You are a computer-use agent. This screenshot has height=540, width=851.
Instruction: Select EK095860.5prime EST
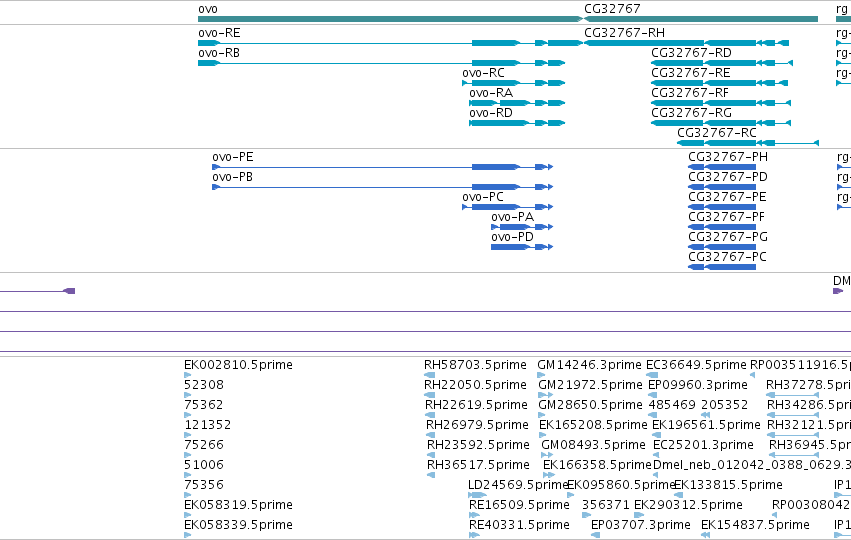click(621, 485)
